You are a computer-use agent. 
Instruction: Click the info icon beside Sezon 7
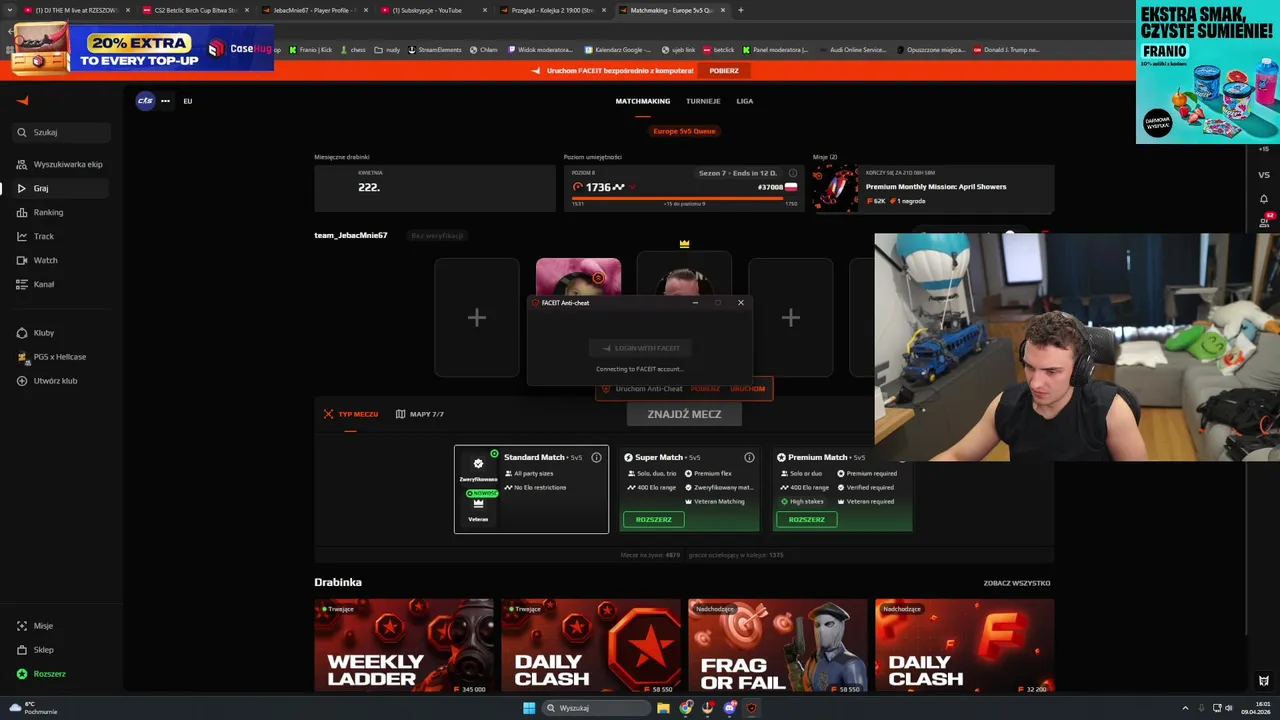[793, 173]
